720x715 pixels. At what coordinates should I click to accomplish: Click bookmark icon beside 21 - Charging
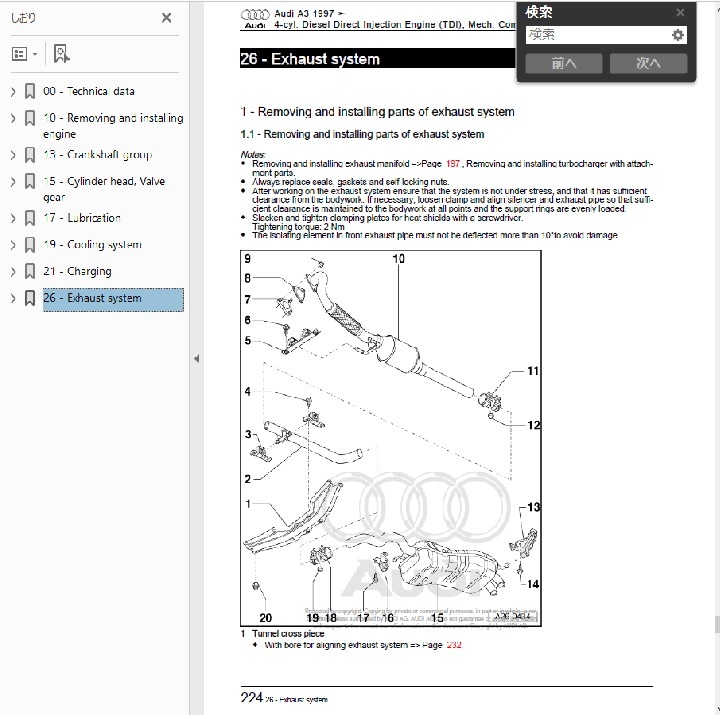tap(30, 271)
